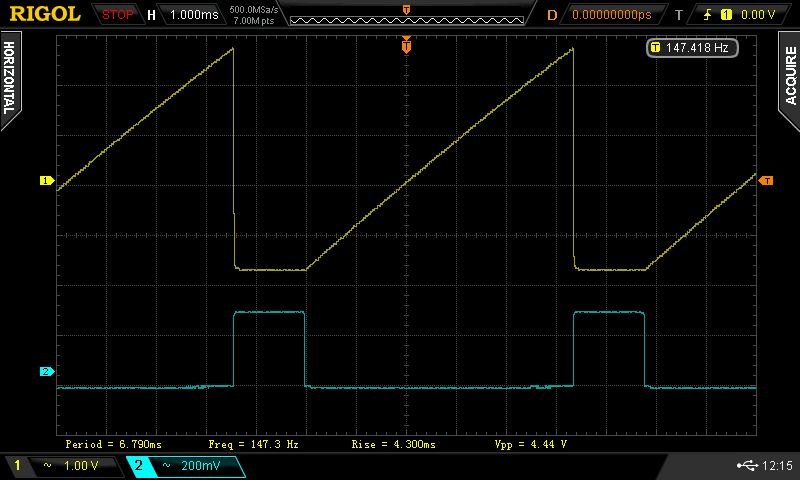Click the H horizontal scale label
The width and height of the screenshot is (800, 480).
click(152, 15)
